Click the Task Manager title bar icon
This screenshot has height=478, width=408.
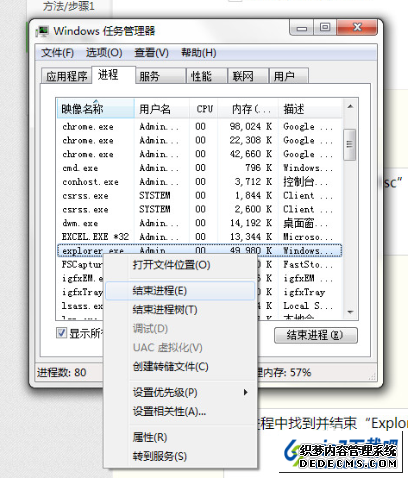pos(43,31)
